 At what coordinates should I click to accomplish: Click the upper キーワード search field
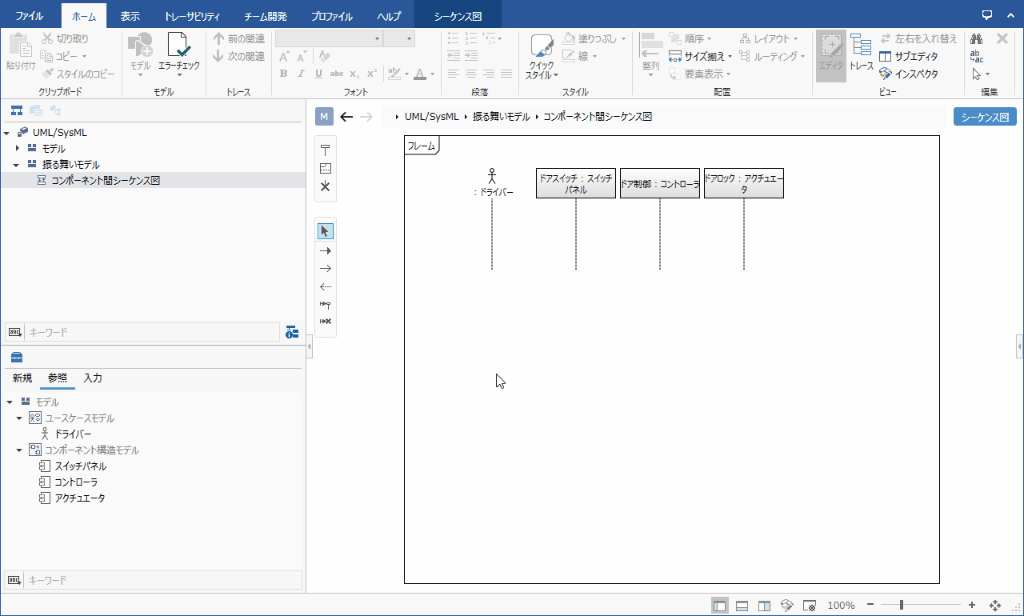click(x=150, y=331)
